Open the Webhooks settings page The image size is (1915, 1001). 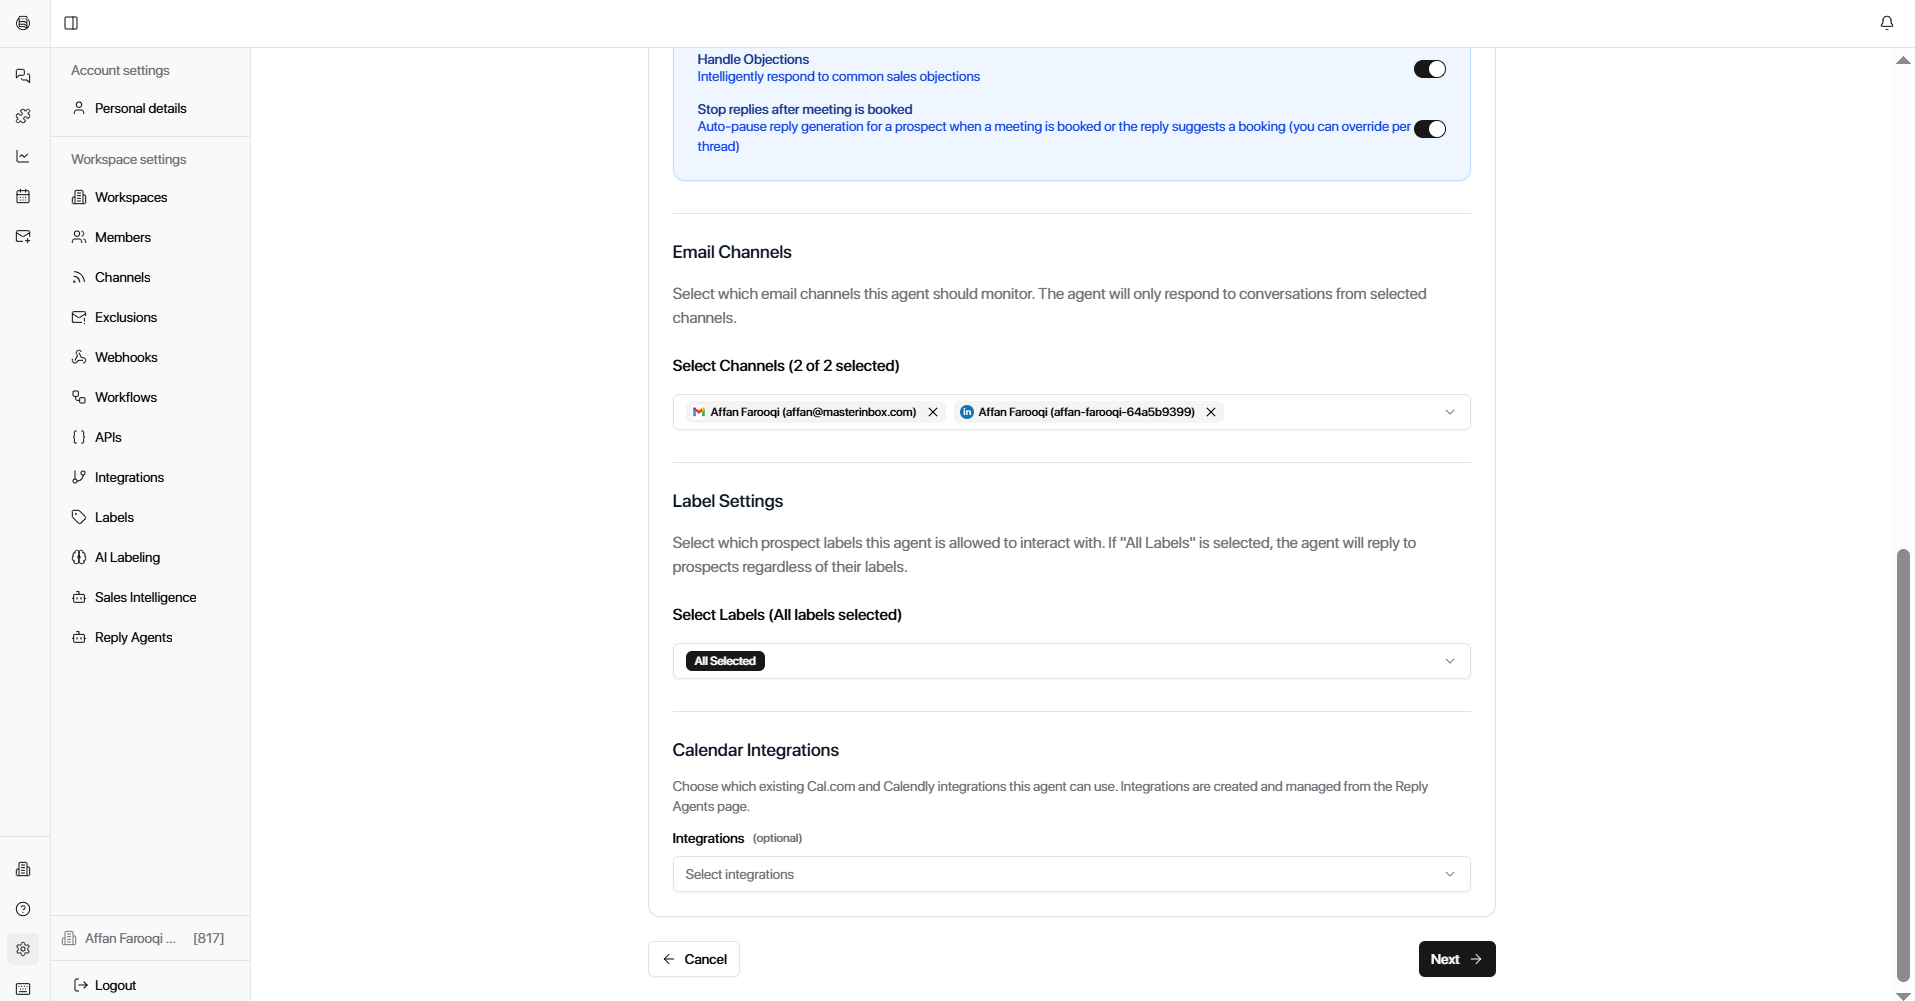coord(126,357)
